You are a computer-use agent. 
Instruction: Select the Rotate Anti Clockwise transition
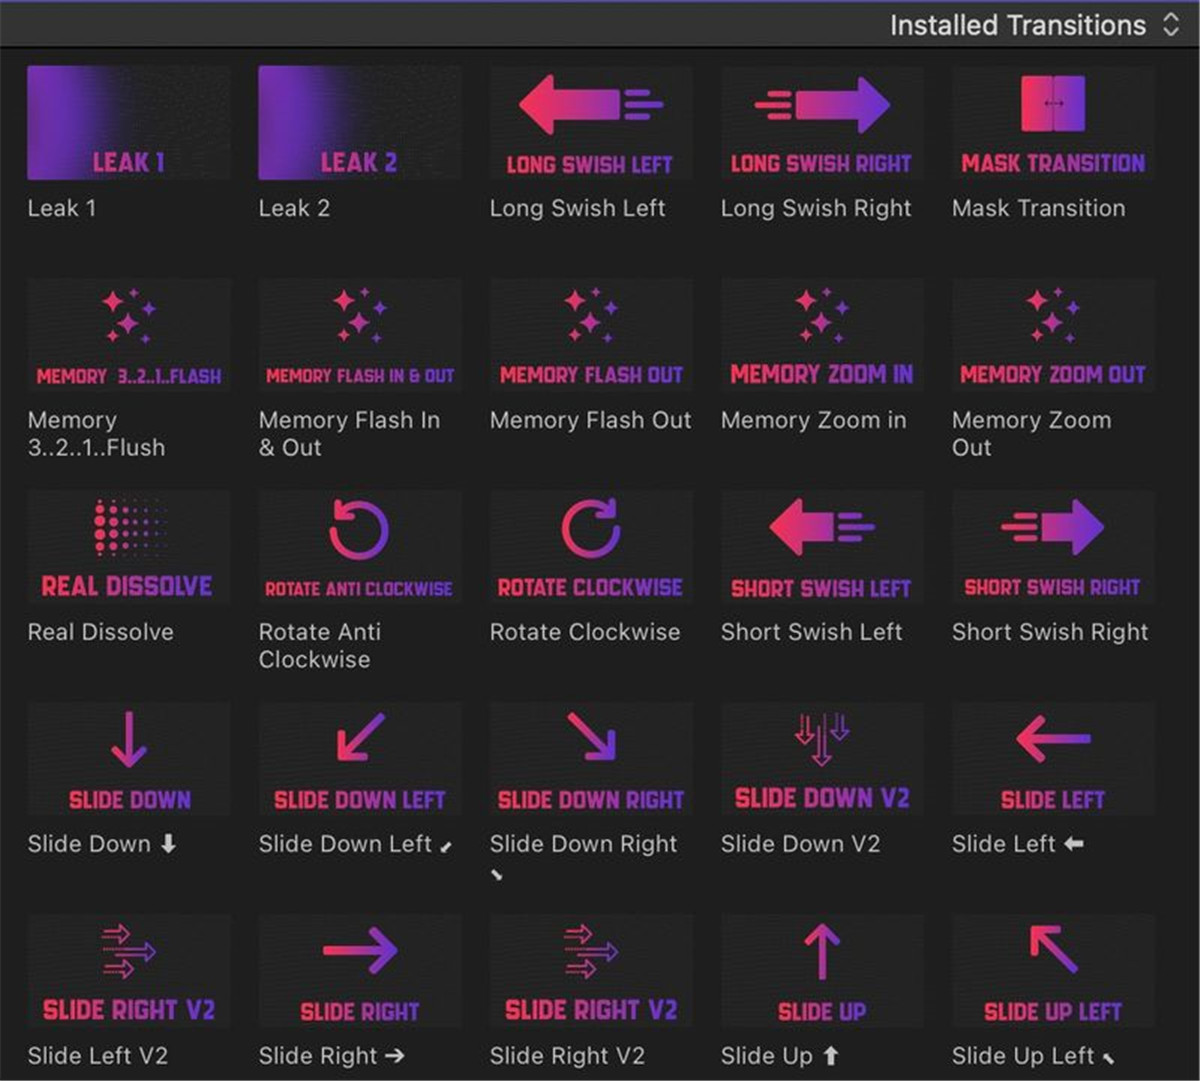(x=359, y=547)
